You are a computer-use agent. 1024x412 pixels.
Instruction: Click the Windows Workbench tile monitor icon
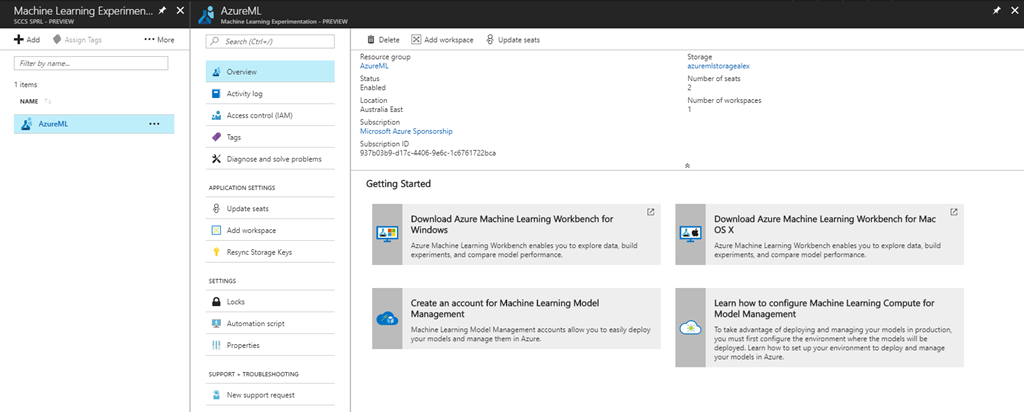click(x=387, y=234)
